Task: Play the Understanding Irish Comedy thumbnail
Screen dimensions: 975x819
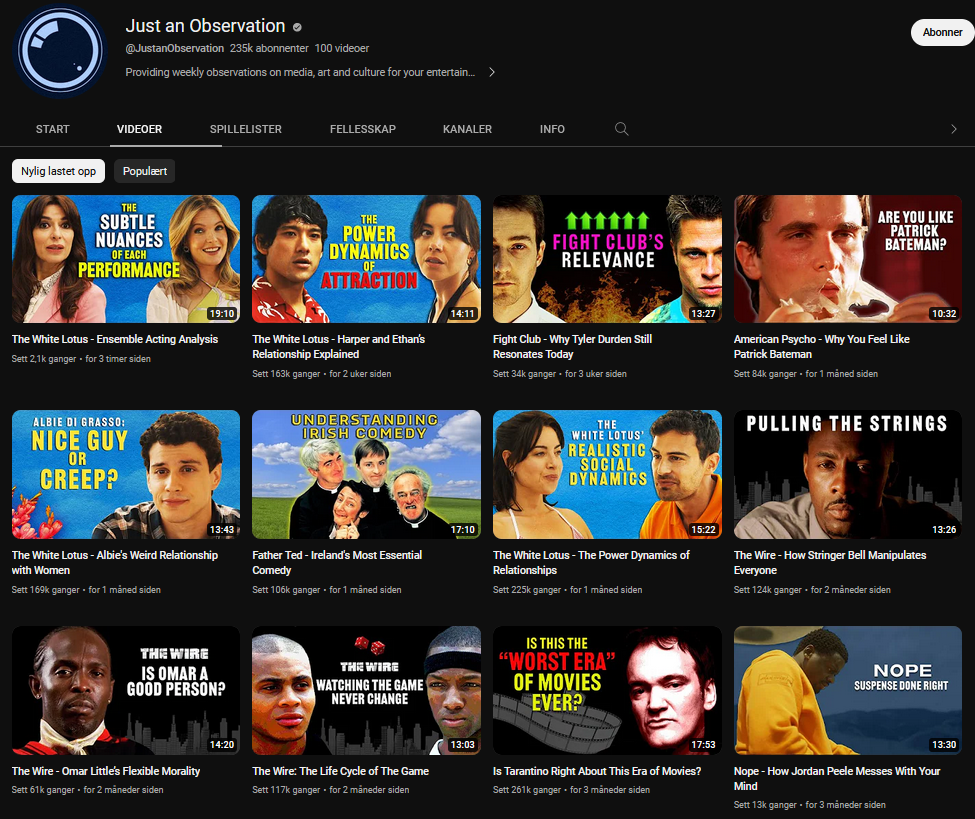Action: click(366, 474)
